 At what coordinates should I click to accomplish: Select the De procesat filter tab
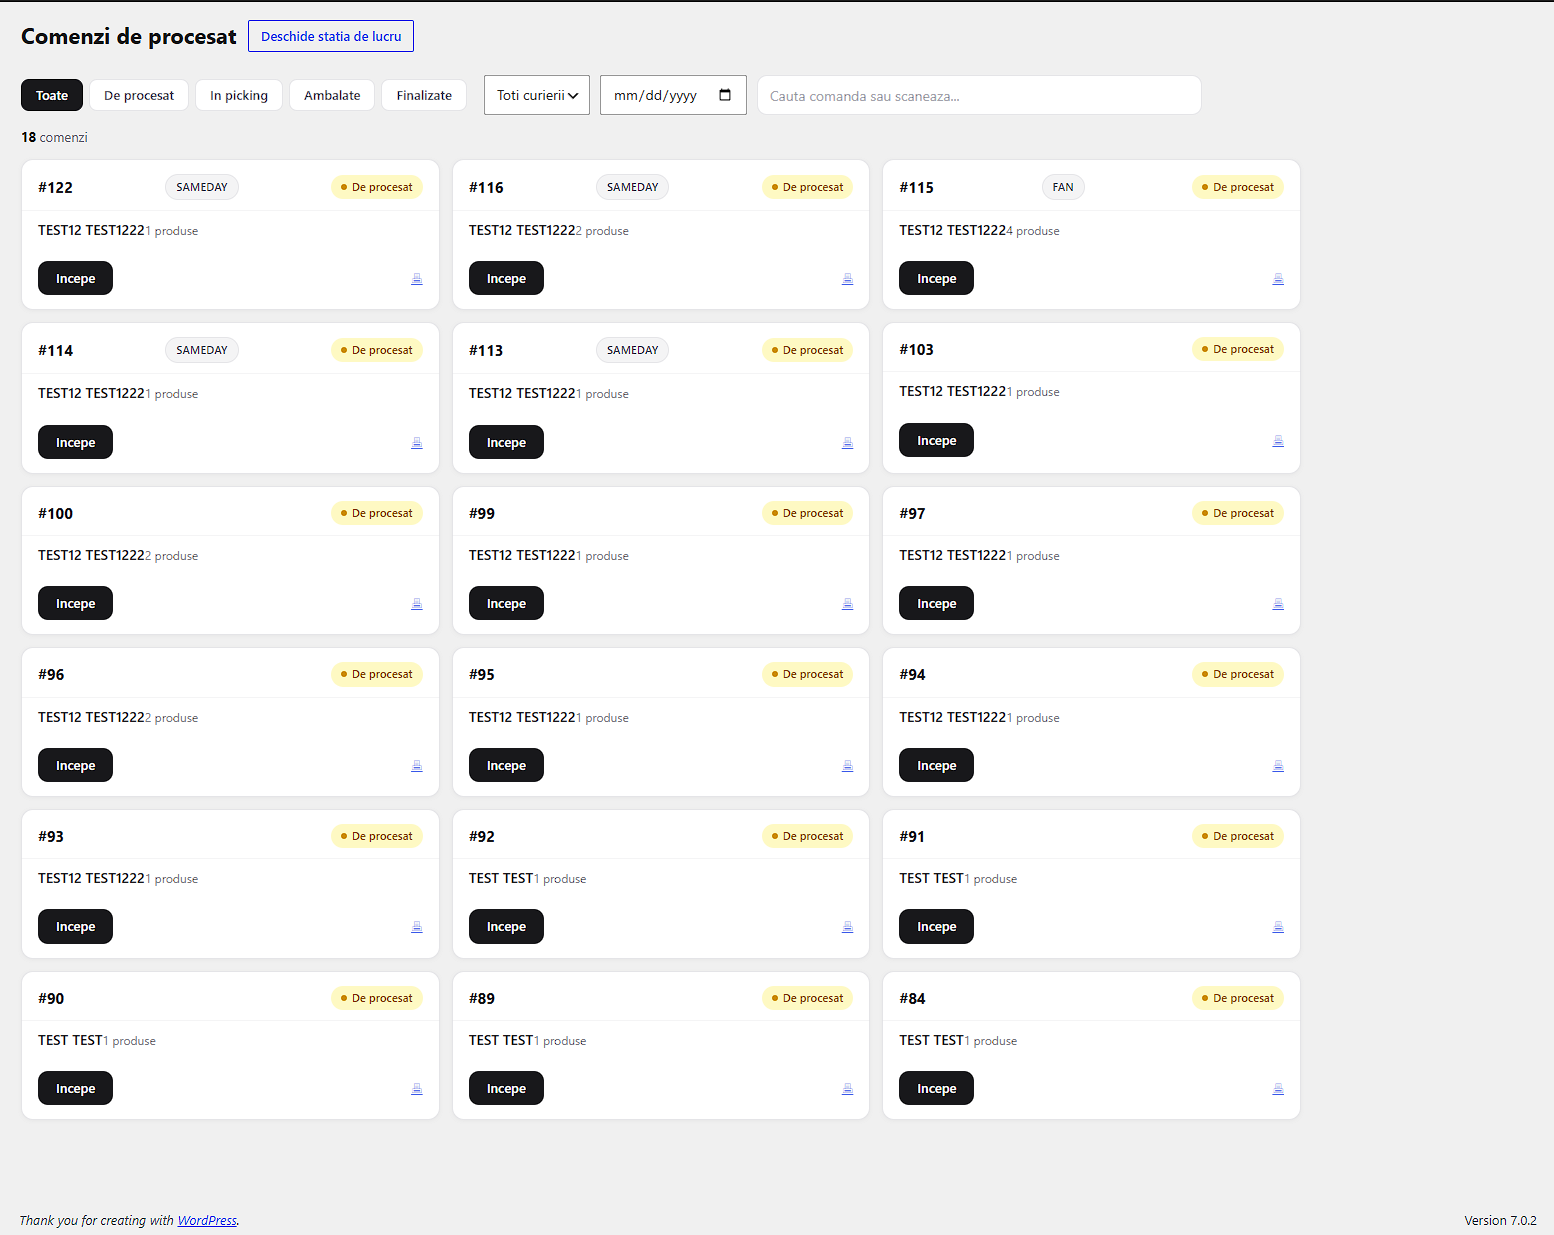click(139, 95)
